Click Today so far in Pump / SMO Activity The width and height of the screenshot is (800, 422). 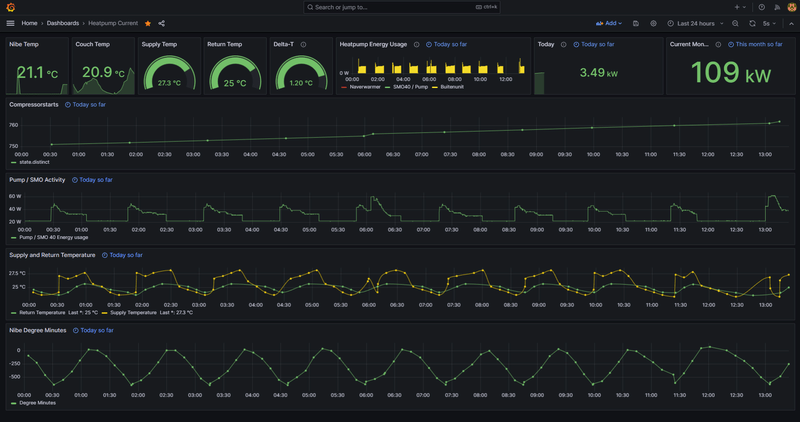point(92,180)
